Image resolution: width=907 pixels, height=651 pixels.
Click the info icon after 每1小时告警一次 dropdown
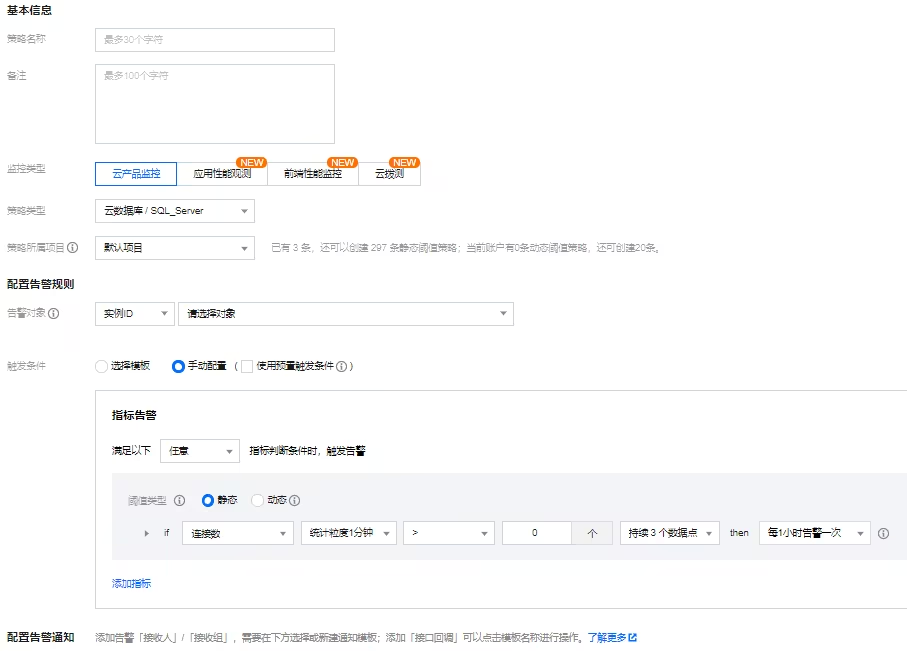point(883,534)
